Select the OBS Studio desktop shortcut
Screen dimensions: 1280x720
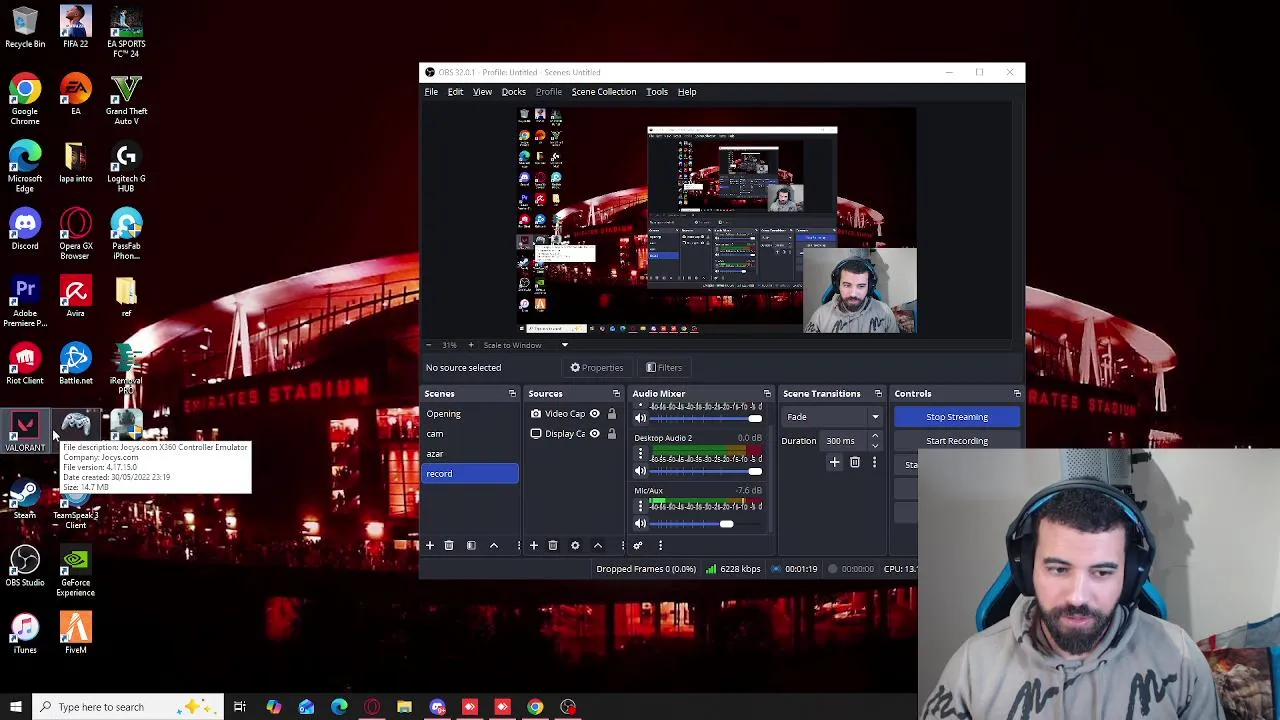25,567
